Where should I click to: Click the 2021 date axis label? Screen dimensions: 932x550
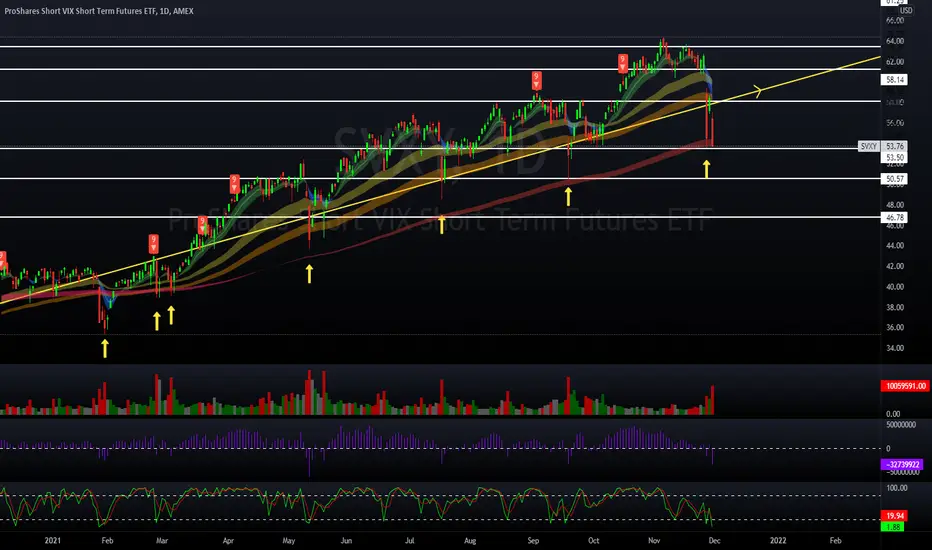tap(52, 540)
